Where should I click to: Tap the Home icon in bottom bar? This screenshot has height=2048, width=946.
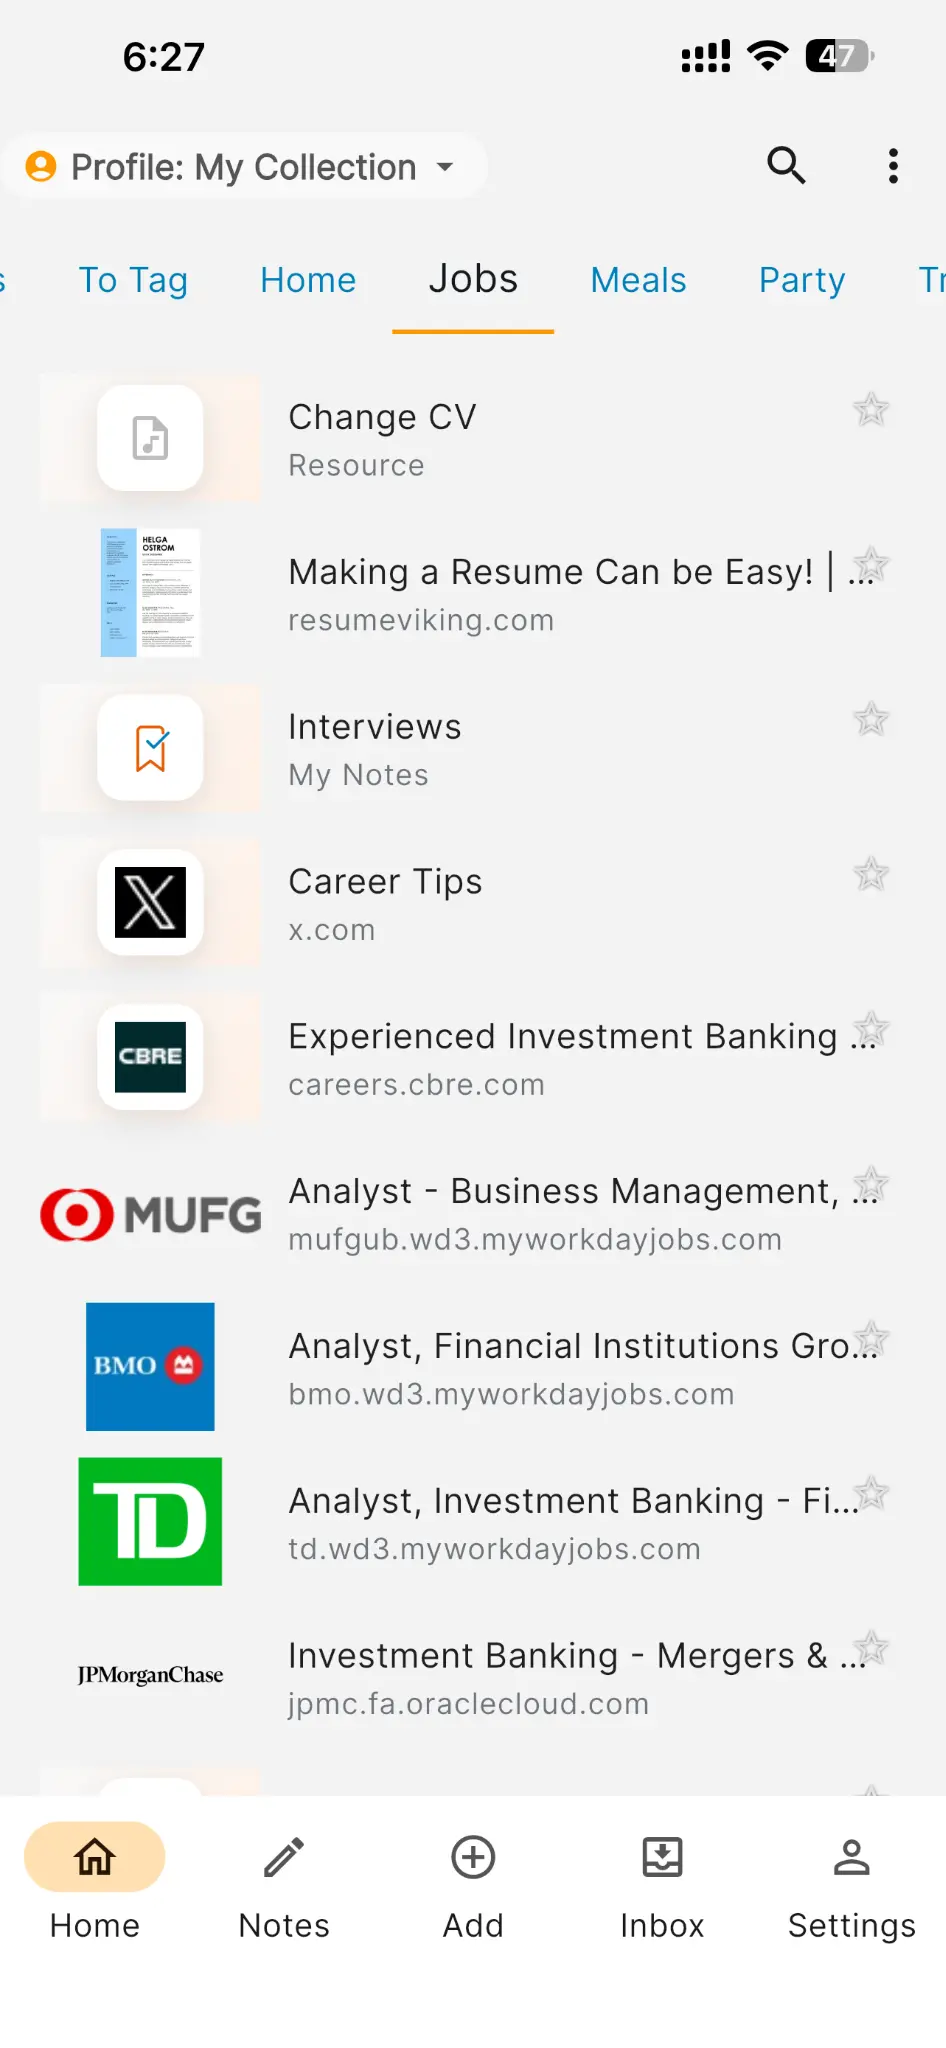pos(95,1858)
